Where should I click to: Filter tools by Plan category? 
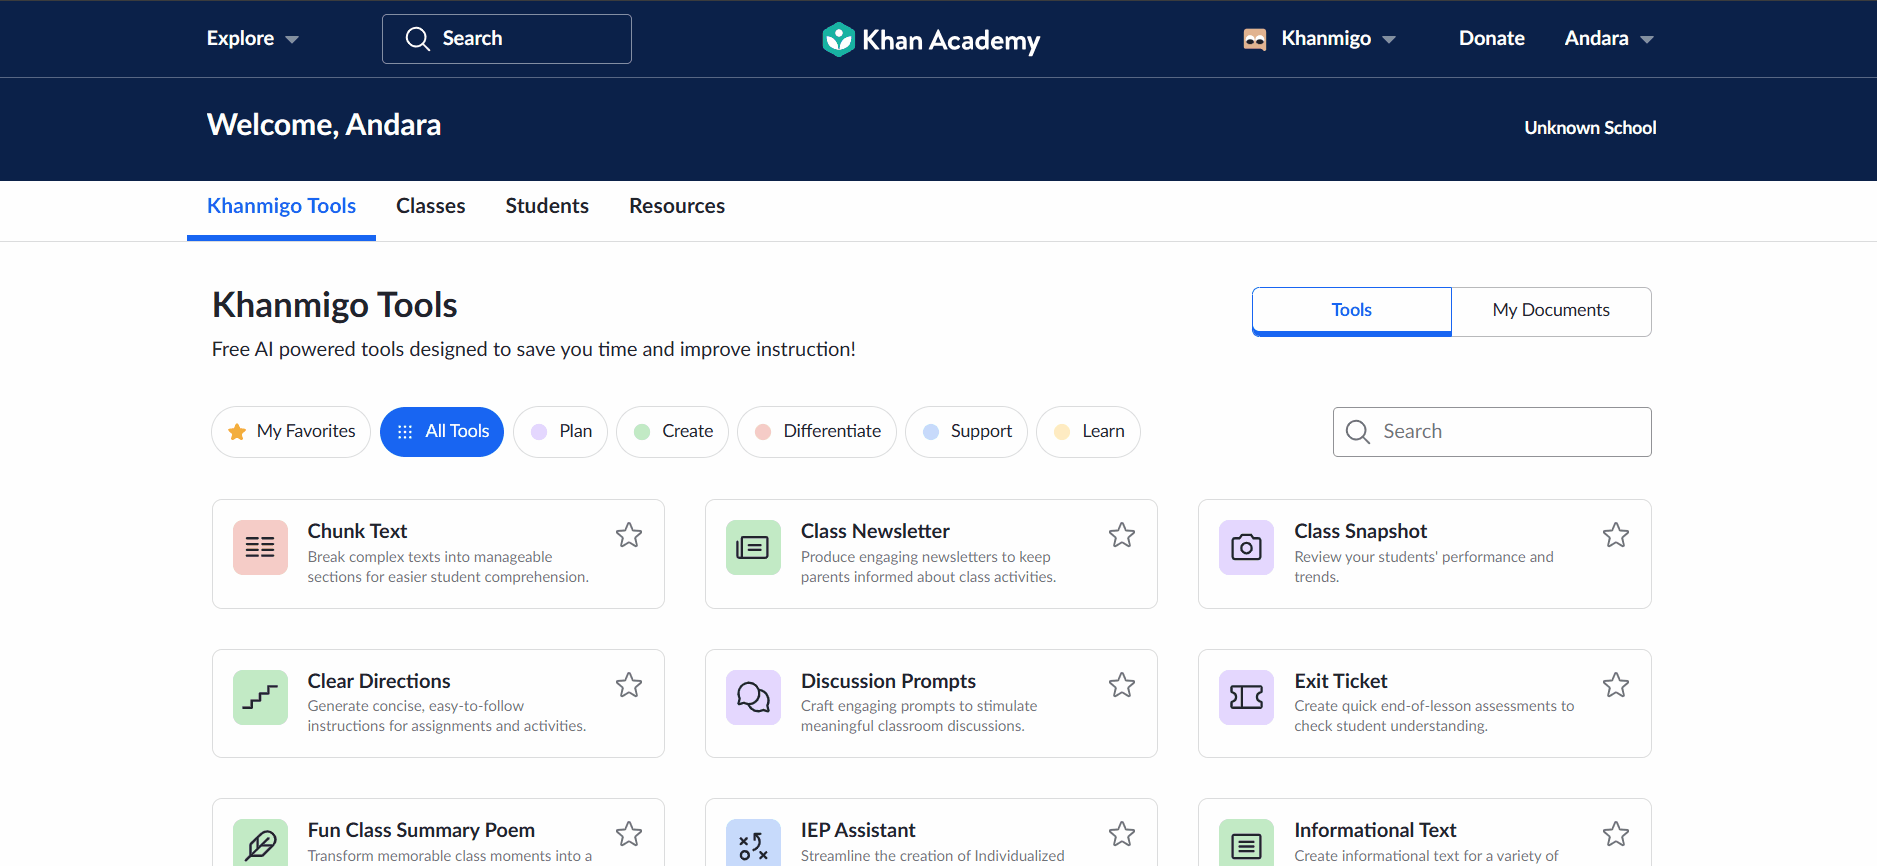561,432
